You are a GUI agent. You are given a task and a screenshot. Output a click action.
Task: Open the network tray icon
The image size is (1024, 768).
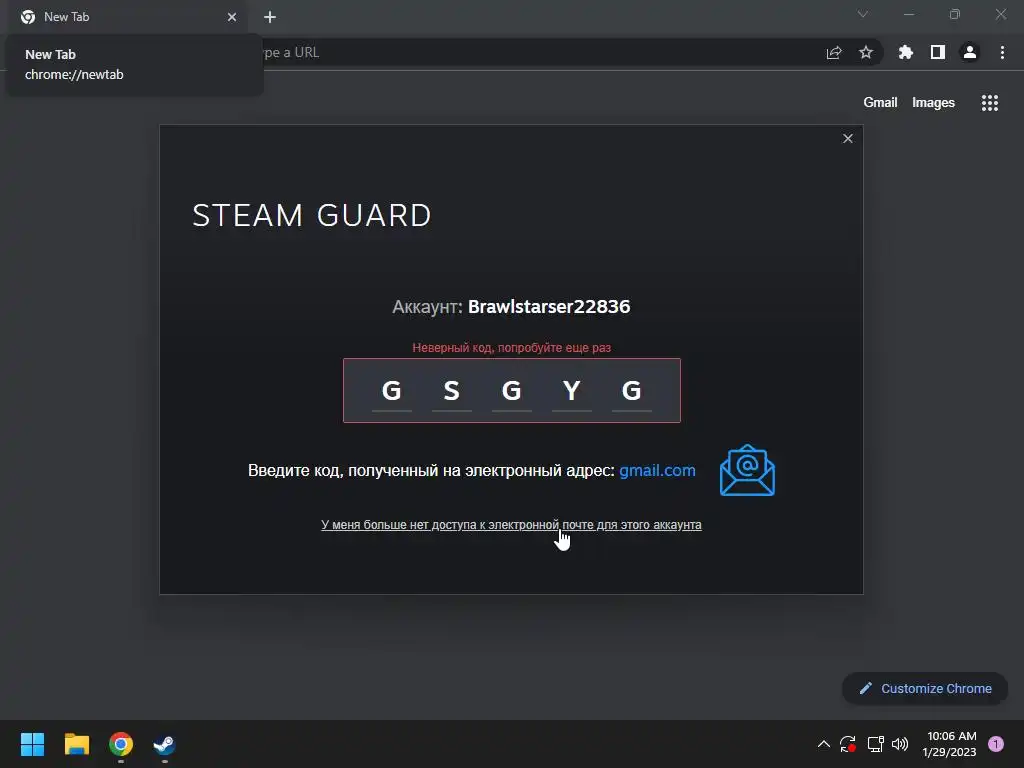click(875, 744)
